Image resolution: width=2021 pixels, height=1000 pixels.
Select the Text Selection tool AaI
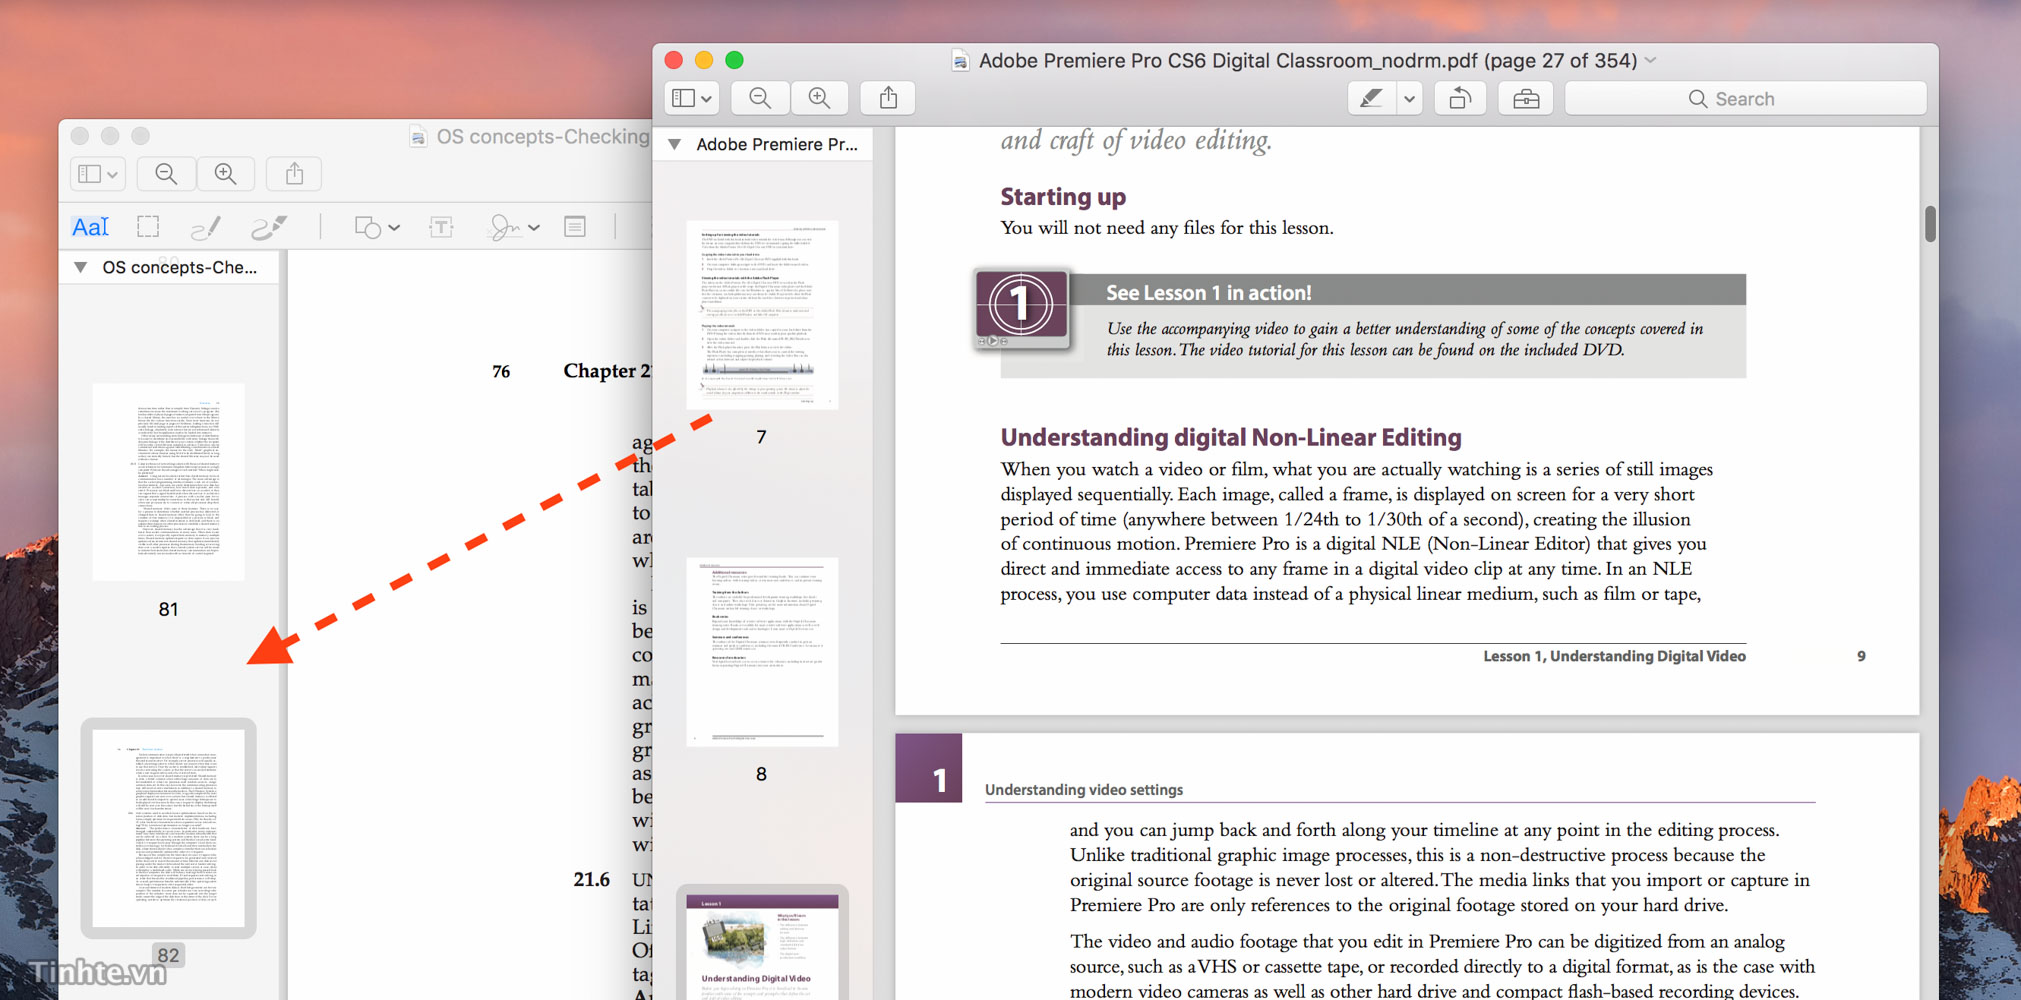[x=90, y=227]
